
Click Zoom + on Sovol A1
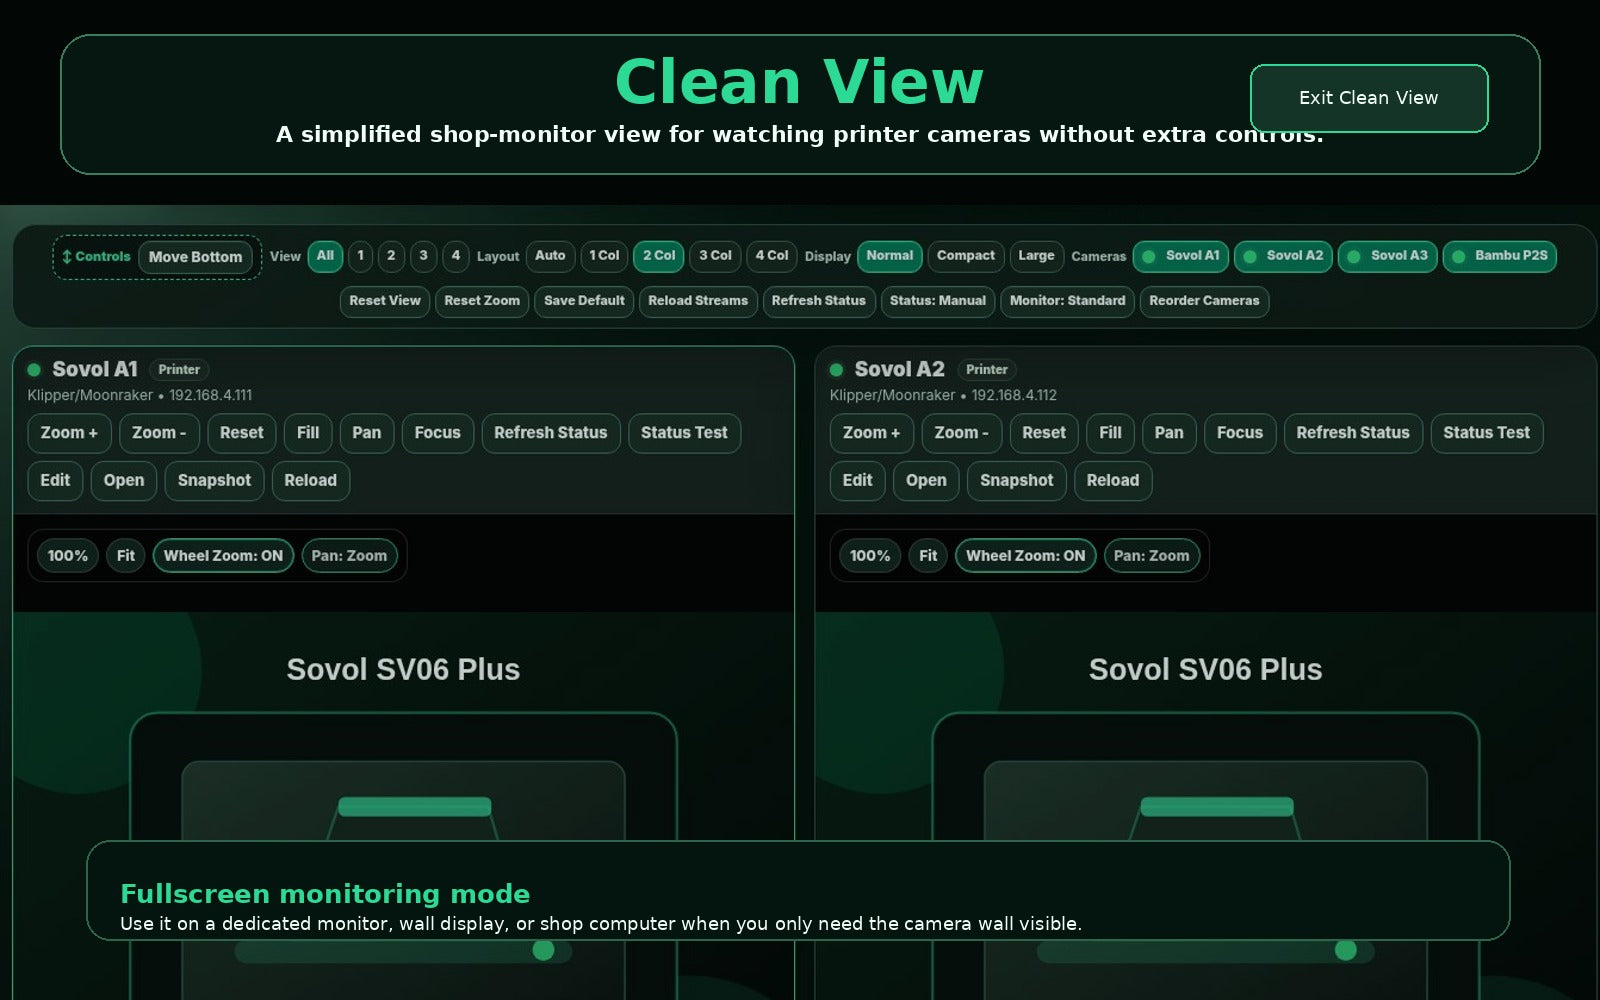69,433
